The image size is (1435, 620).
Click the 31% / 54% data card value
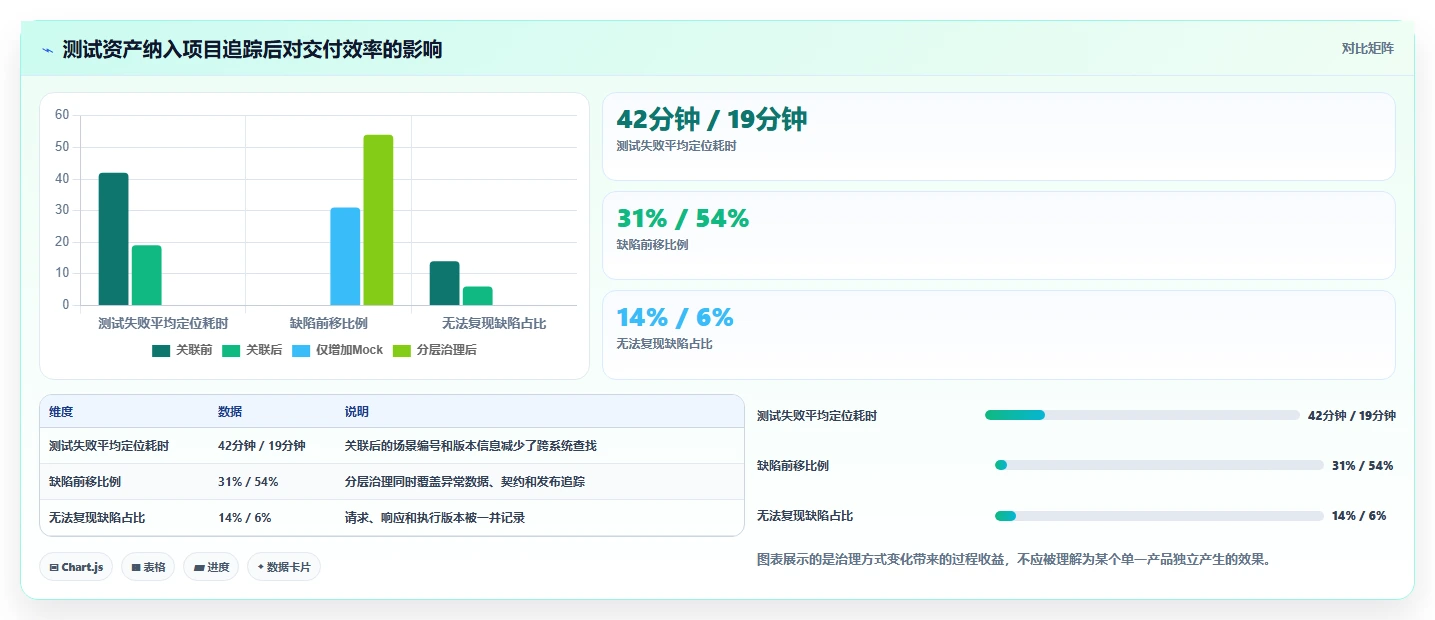[x=682, y=218]
